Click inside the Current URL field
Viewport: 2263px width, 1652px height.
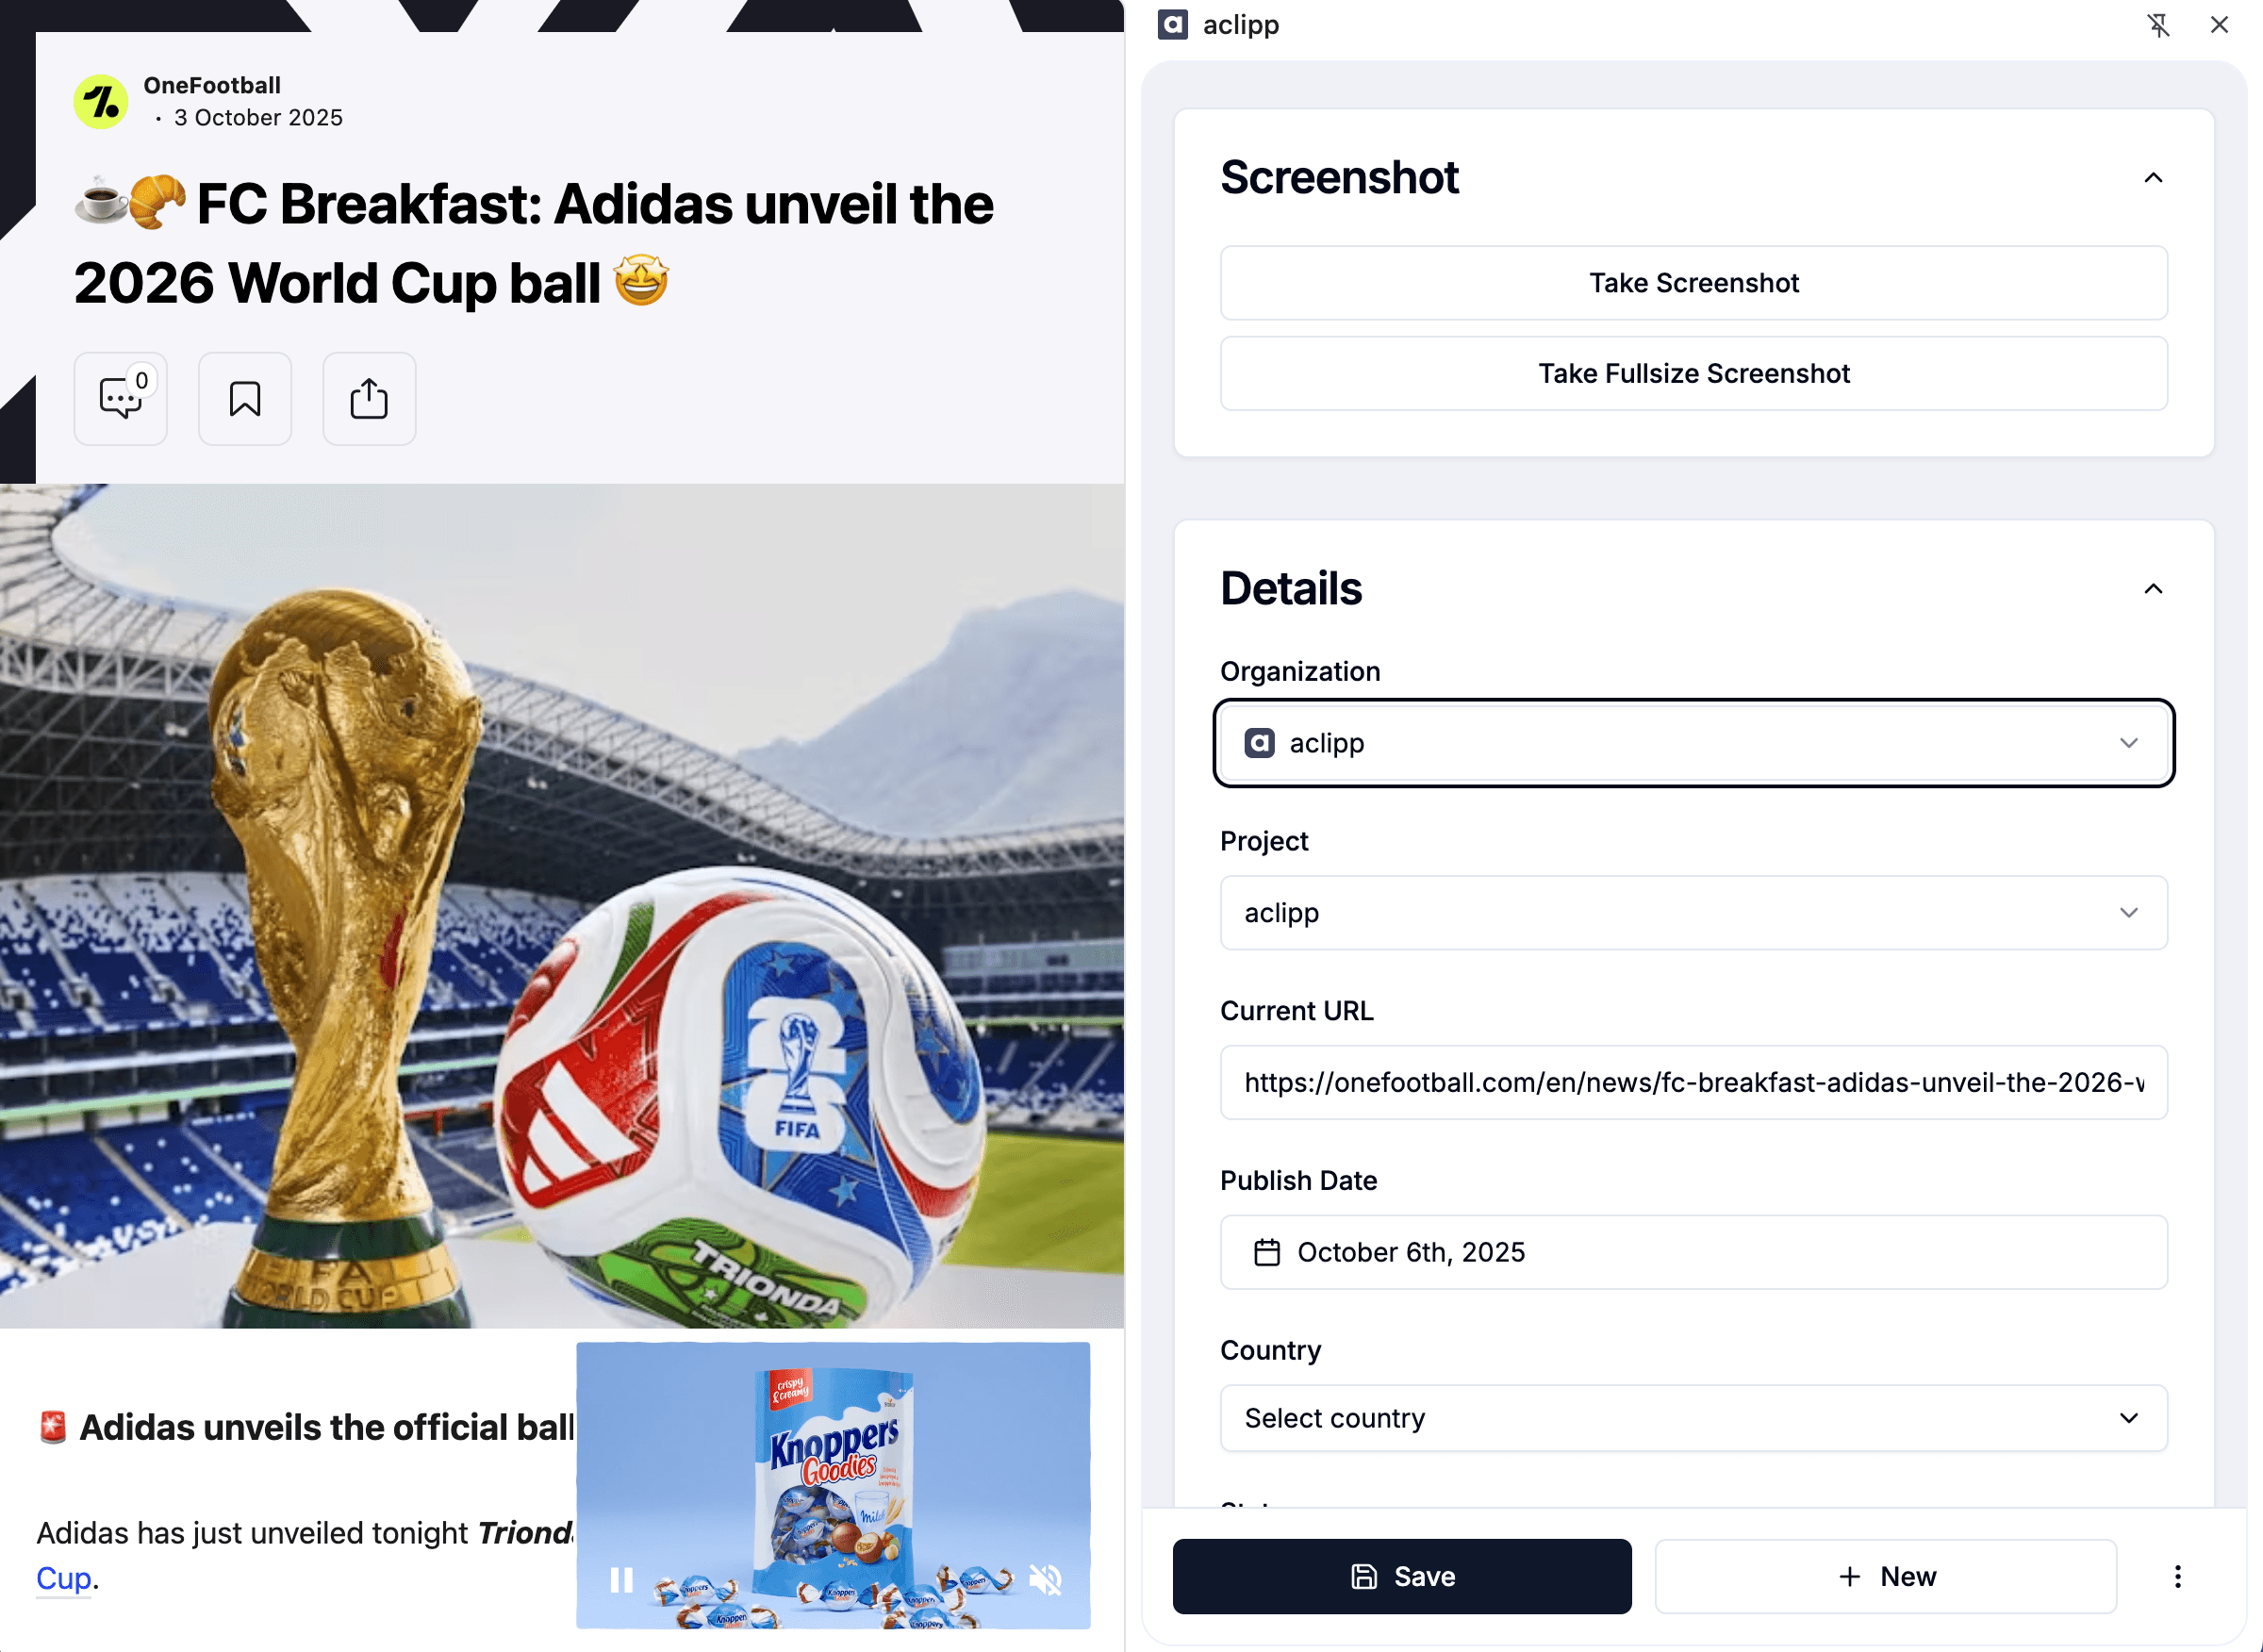(x=1693, y=1082)
